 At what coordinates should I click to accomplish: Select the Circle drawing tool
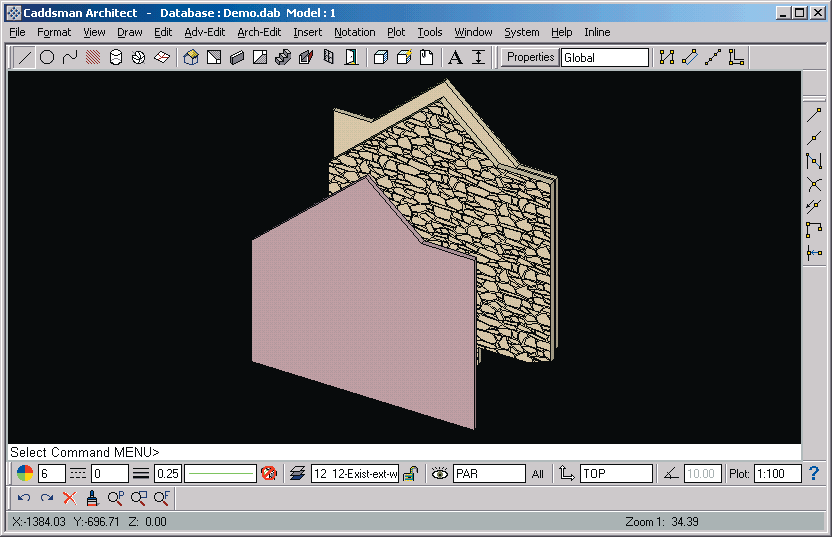point(47,57)
